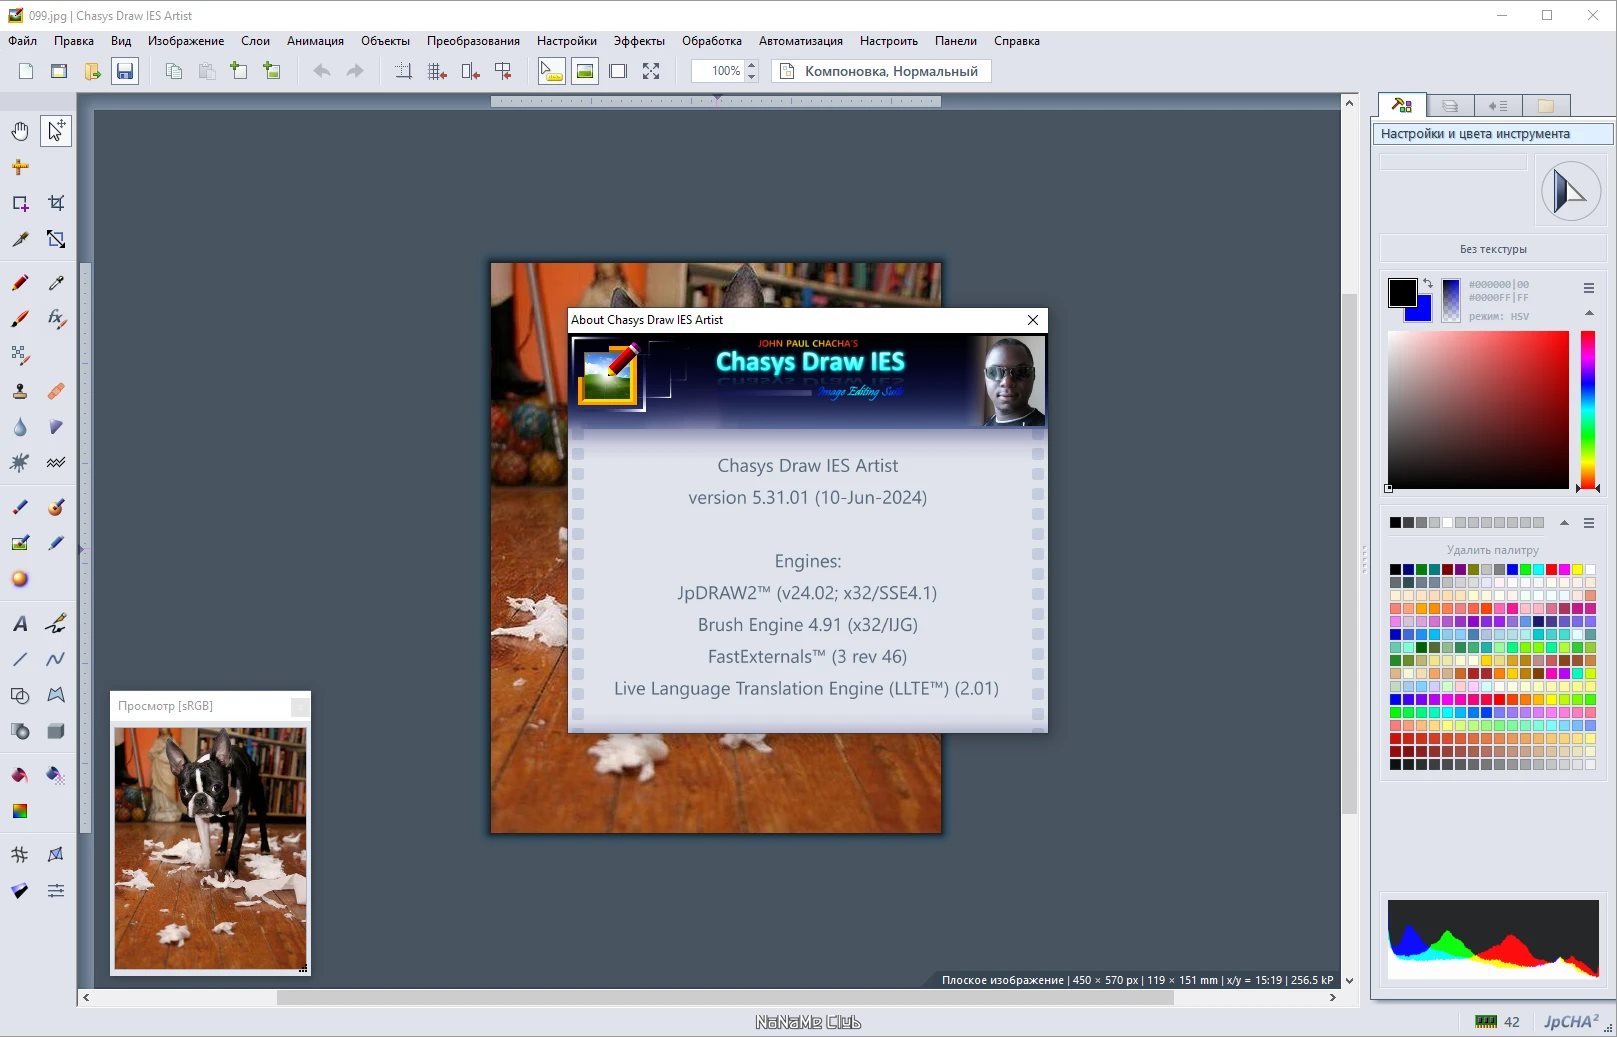Toggle the Компоновка, Нормальный mode button
The width and height of the screenshot is (1617, 1037).
click(x=881, y=71)
